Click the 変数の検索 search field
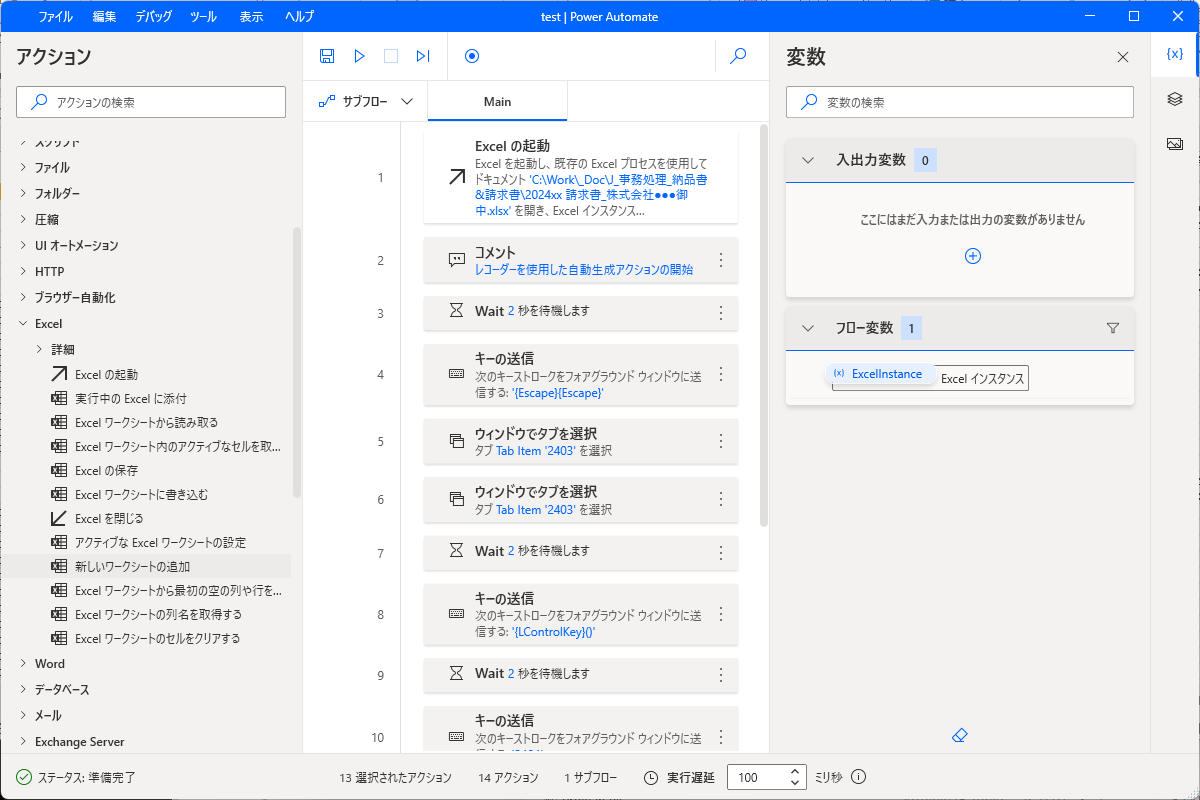This screenshot has width=1200, height=800. click(x=960, y=102)
